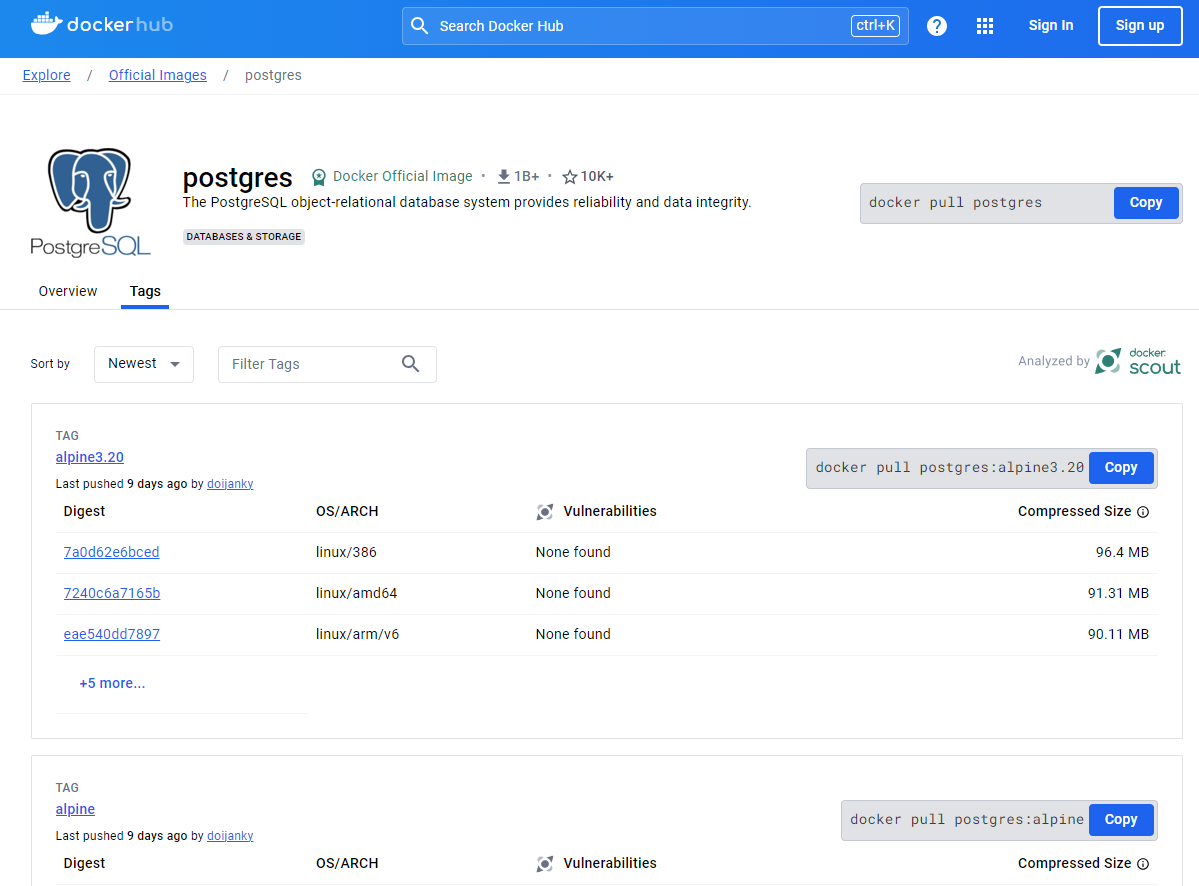
Task: Open the alpine3.20 tag link
Action: click(90, 457)
